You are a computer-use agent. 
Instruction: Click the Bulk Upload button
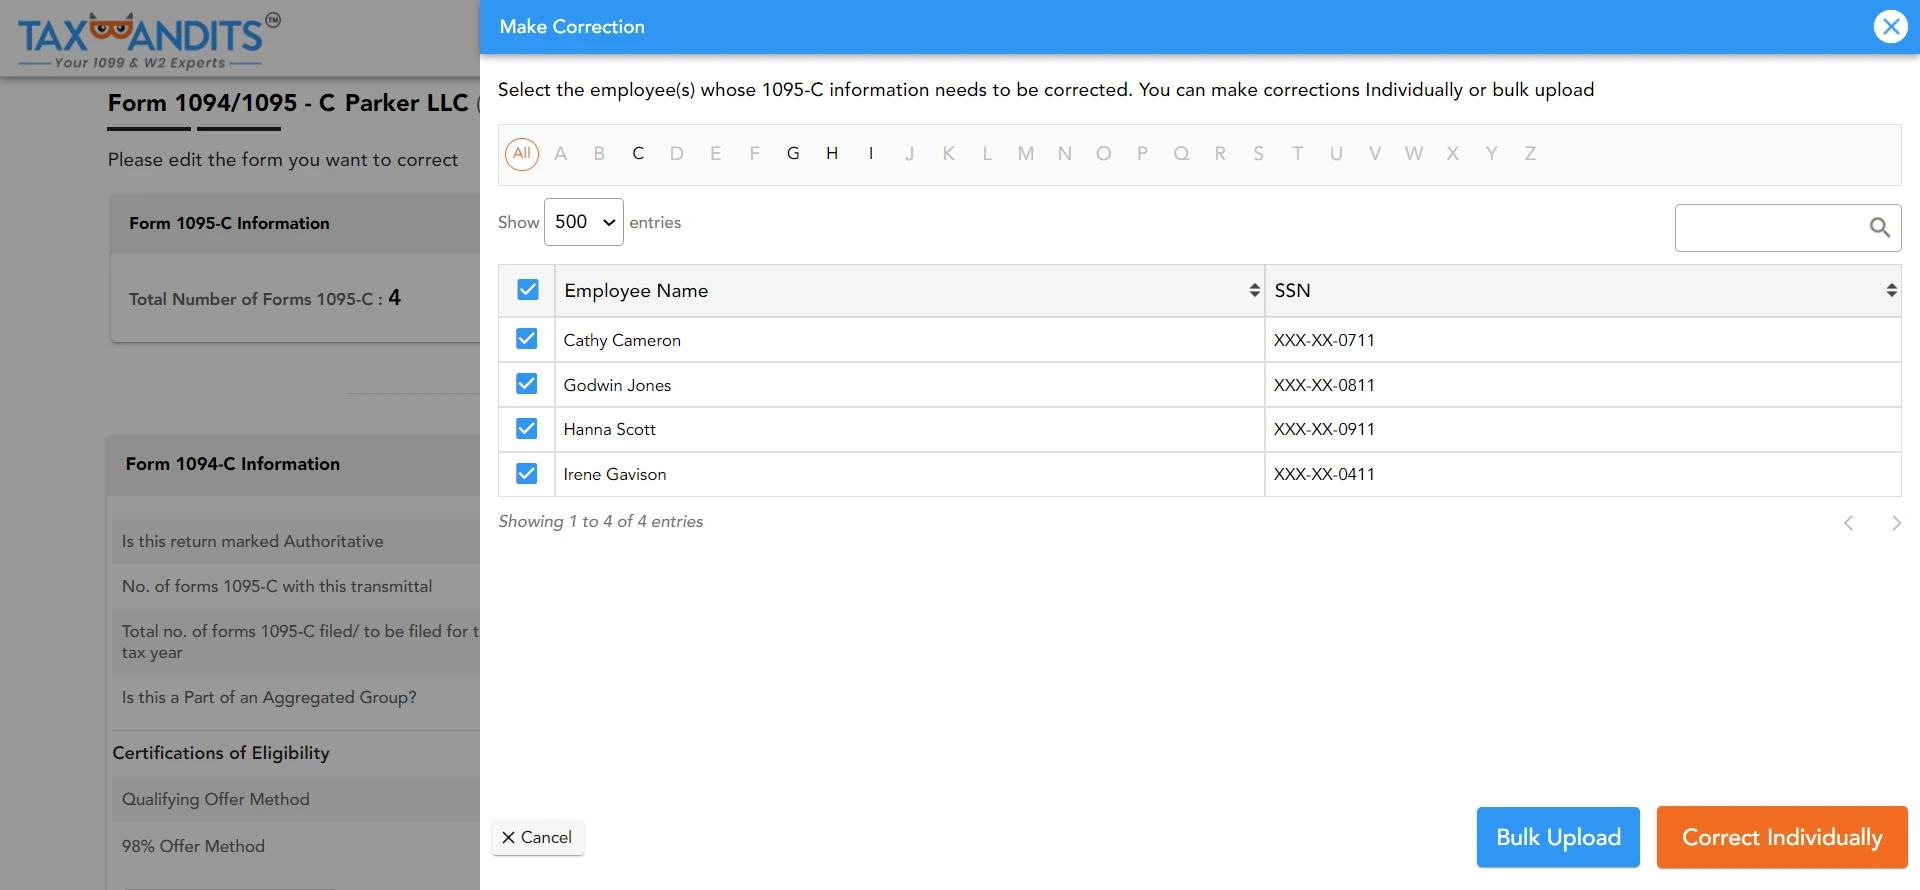pyautogui.click(x=1557, y=837)
